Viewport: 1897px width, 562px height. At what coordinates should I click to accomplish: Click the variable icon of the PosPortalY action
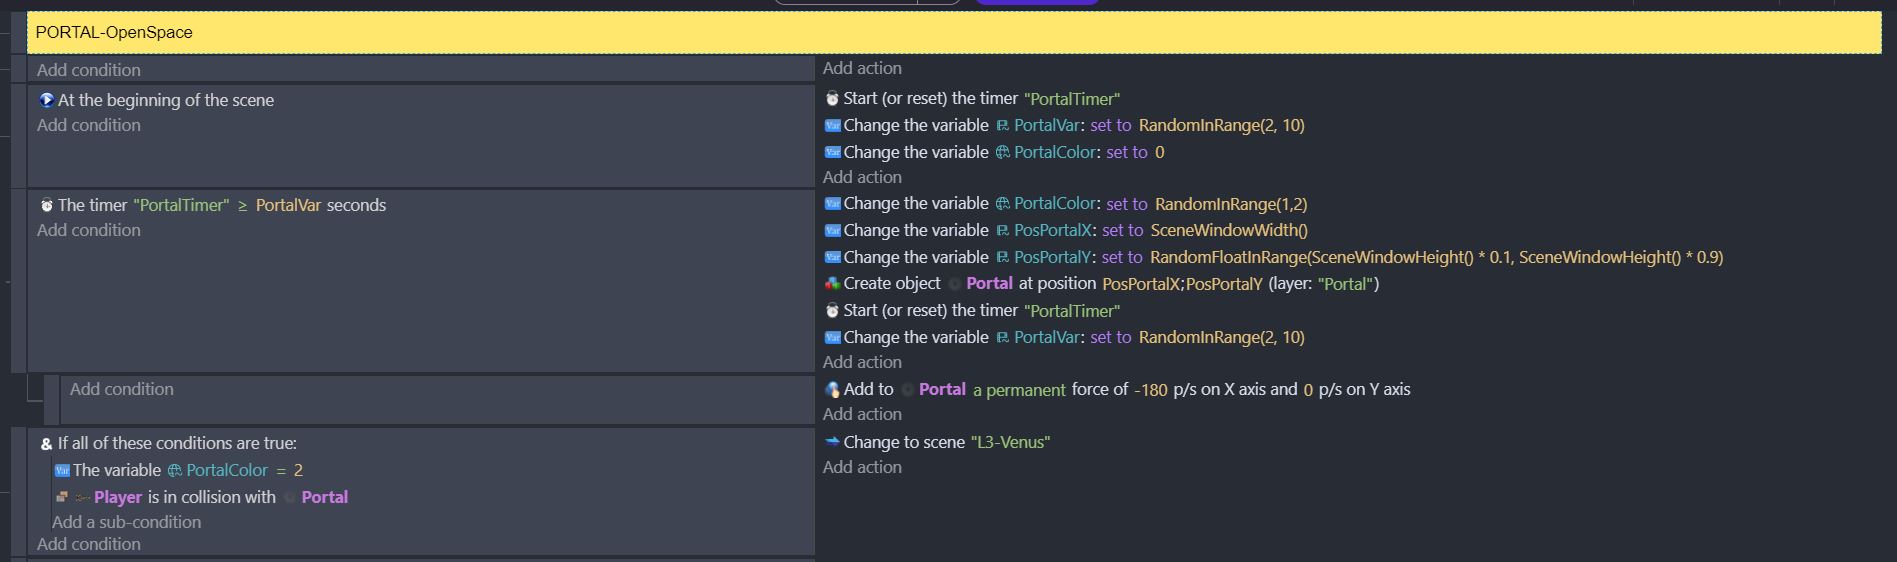point(832,257)
